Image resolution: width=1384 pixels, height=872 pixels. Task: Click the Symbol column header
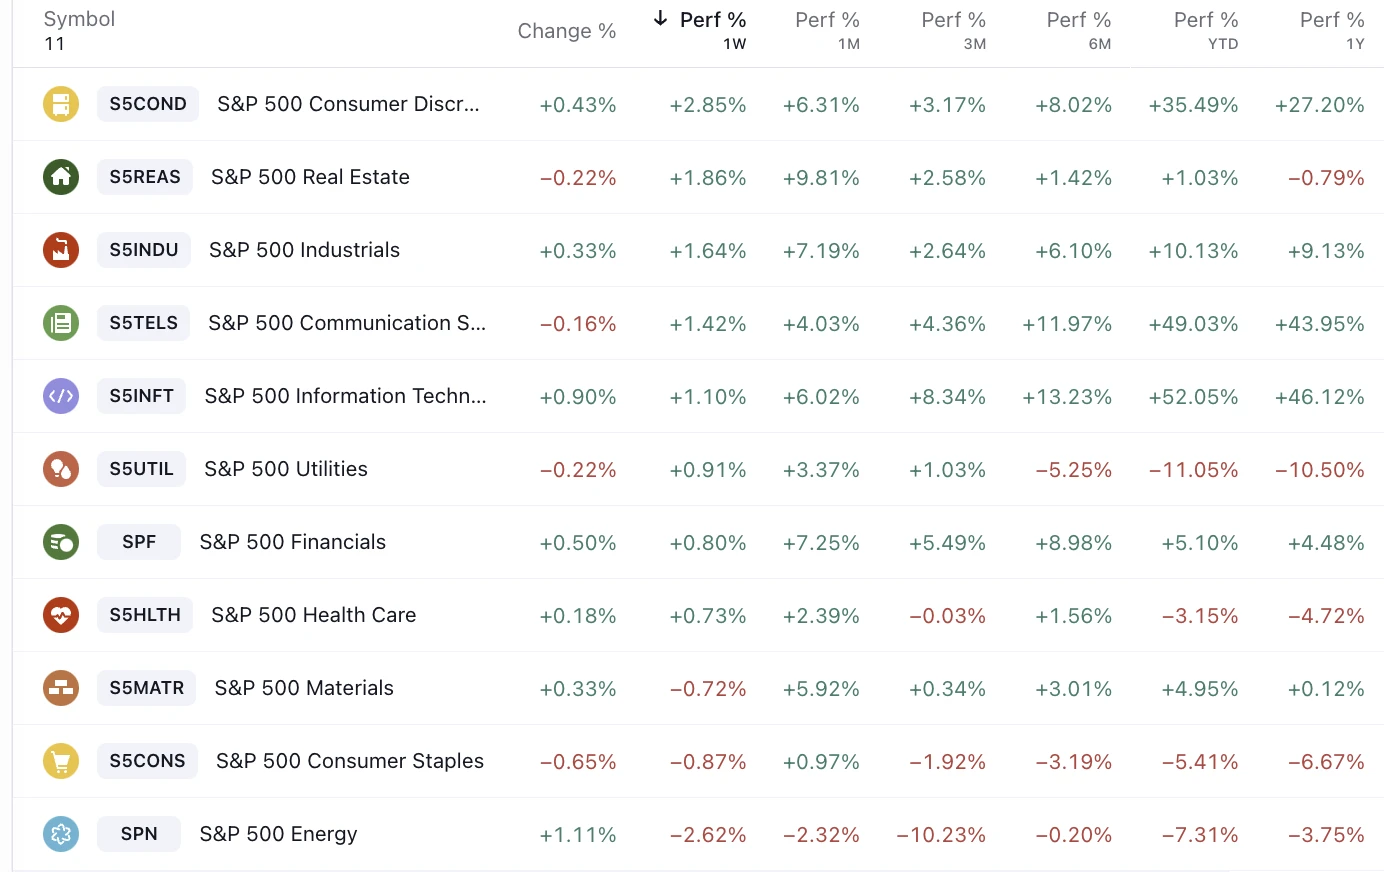pyautogui.click(x=79, y=19)
